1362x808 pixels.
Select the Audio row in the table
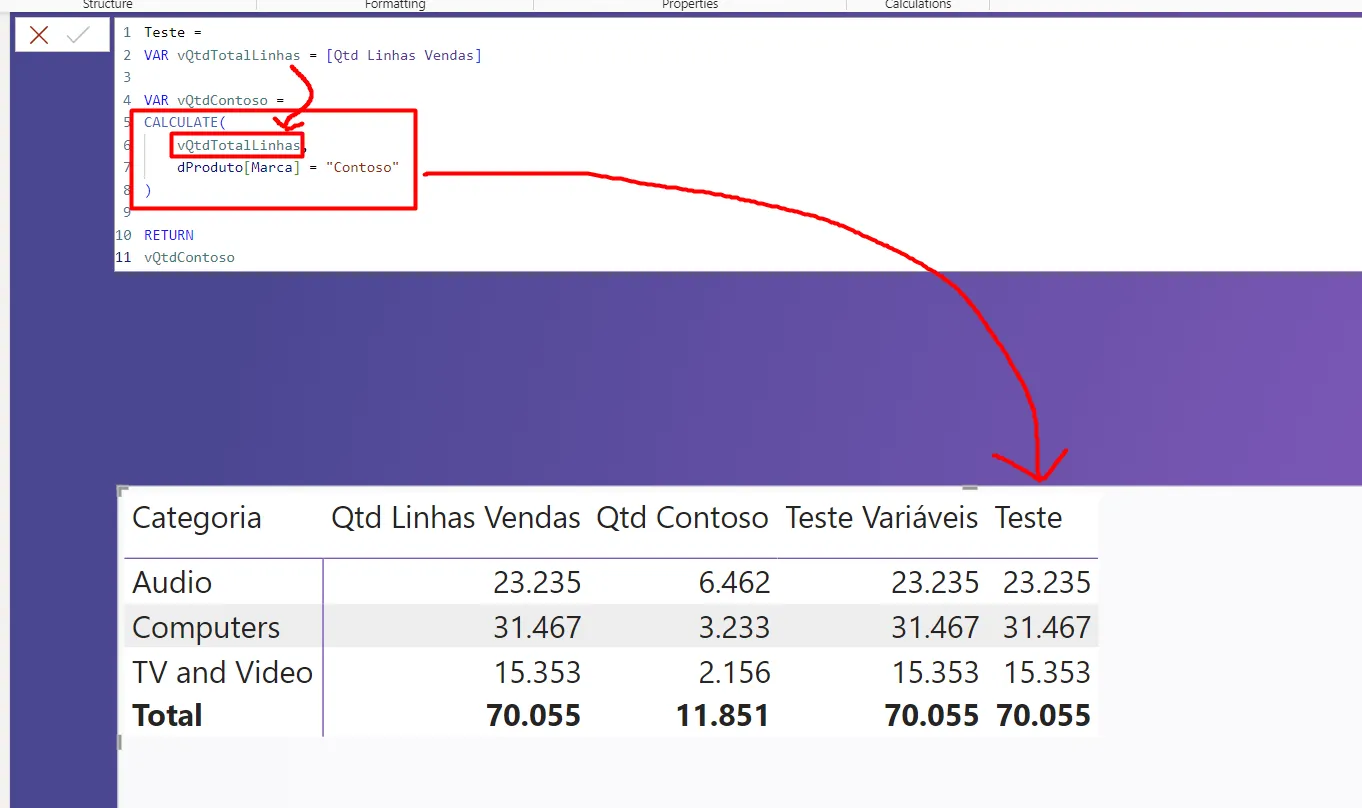tap(172, 582)
